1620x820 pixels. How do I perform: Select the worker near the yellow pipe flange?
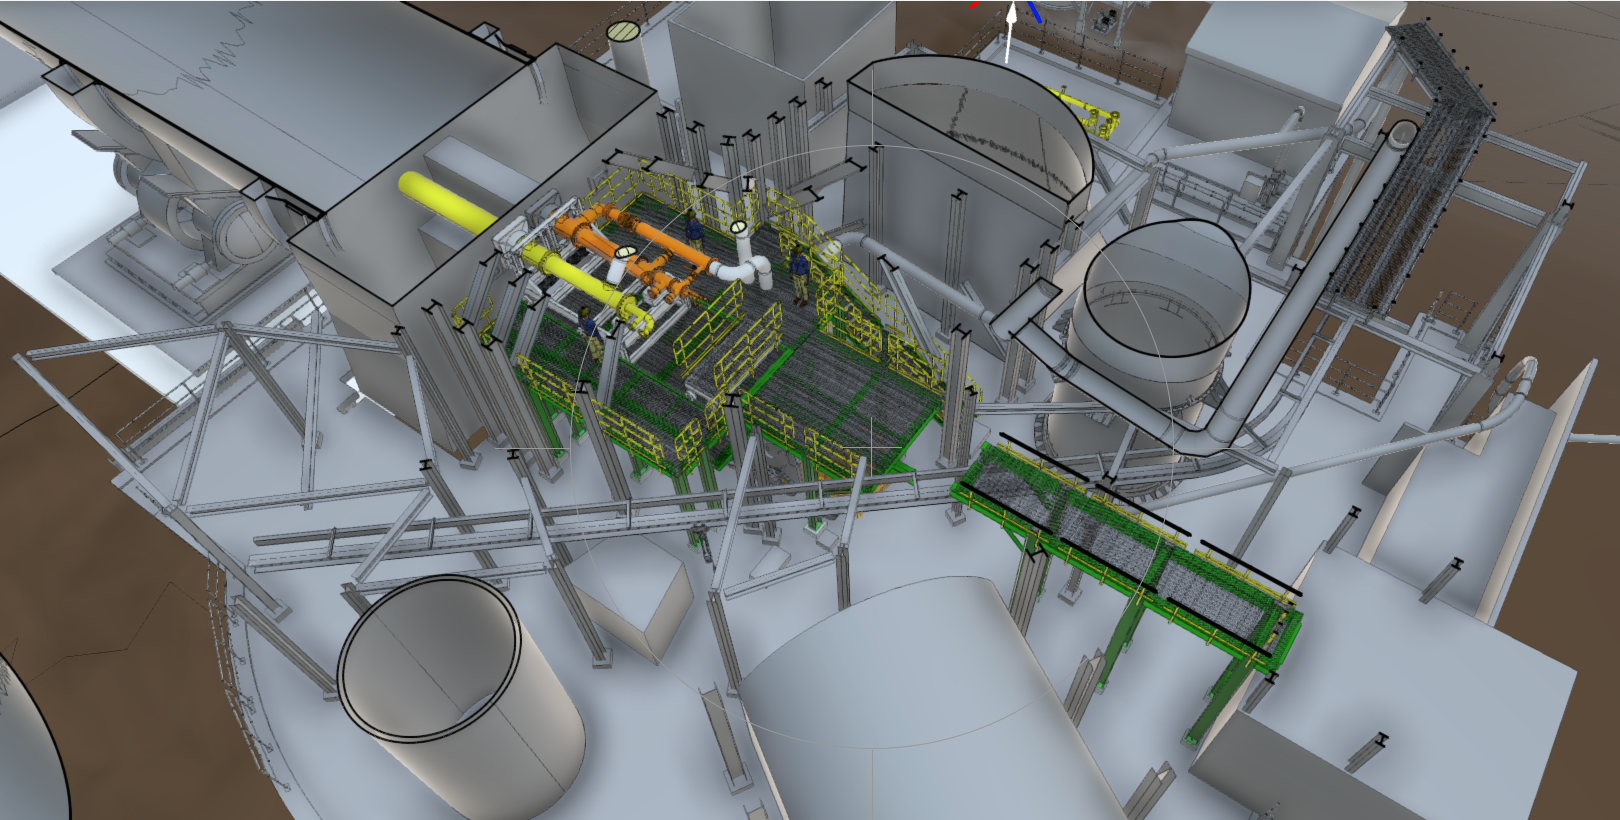point(591,334)
